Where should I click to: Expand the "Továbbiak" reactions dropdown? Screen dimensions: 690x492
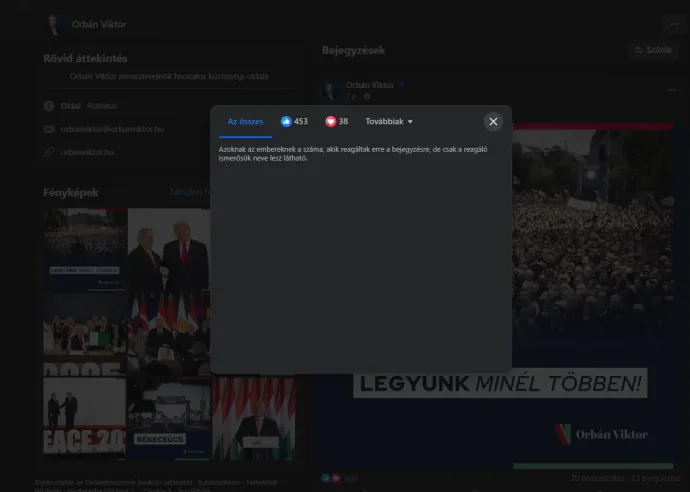389,122
